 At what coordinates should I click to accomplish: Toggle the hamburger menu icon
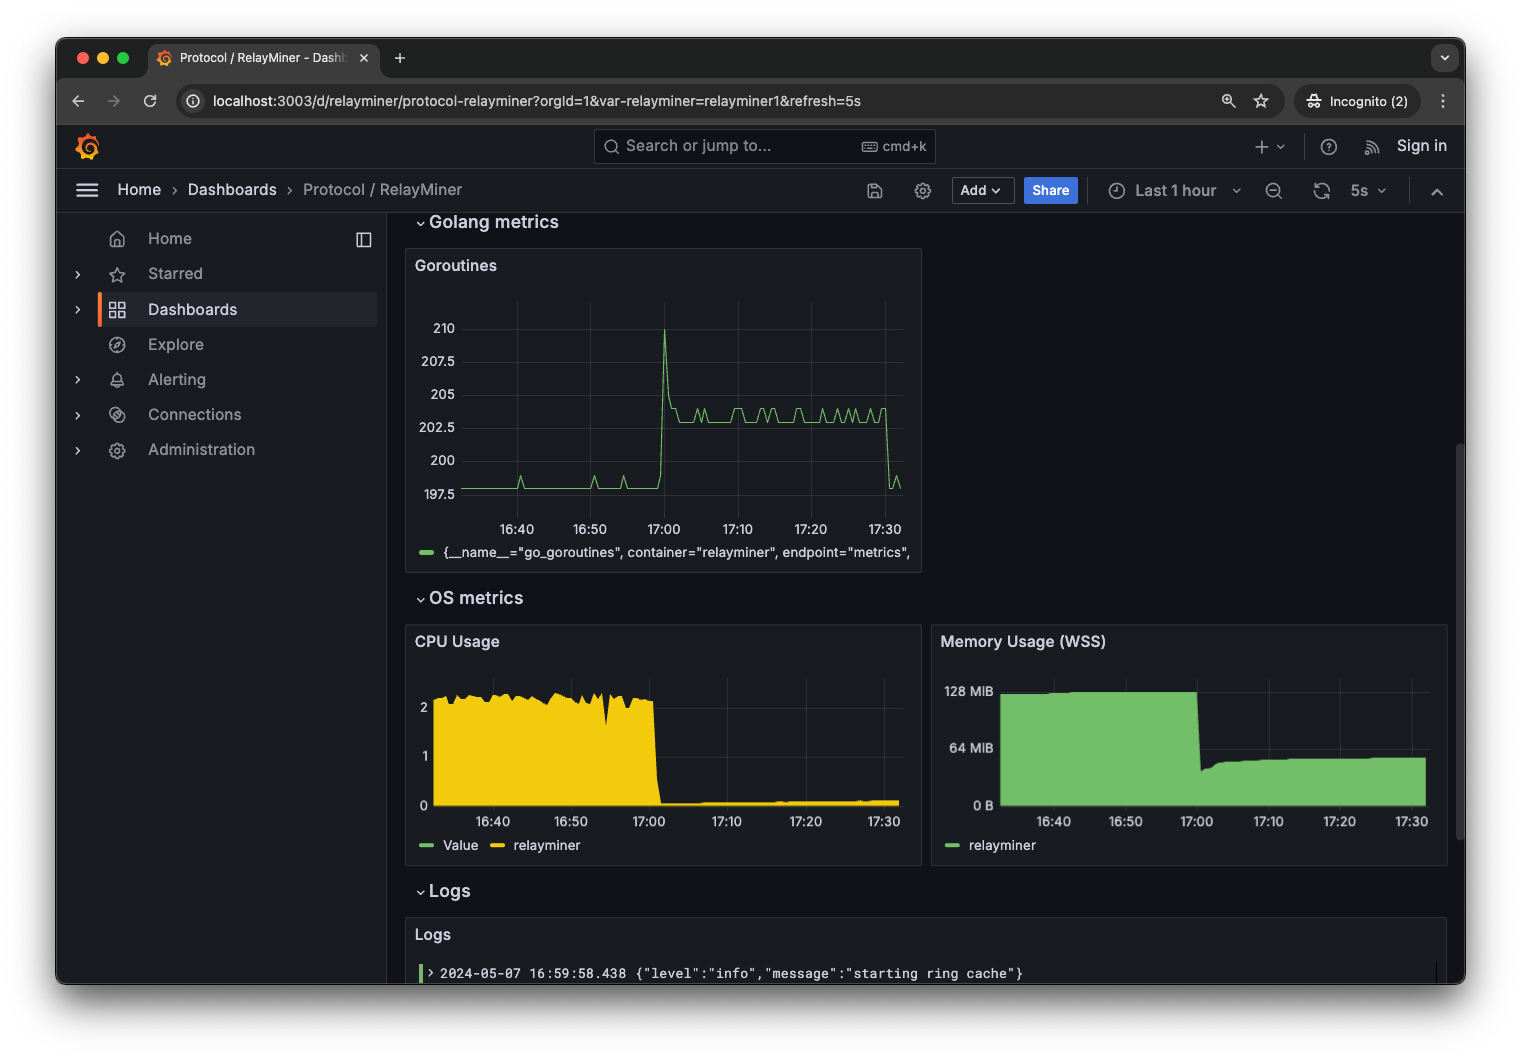click(87, 190)
